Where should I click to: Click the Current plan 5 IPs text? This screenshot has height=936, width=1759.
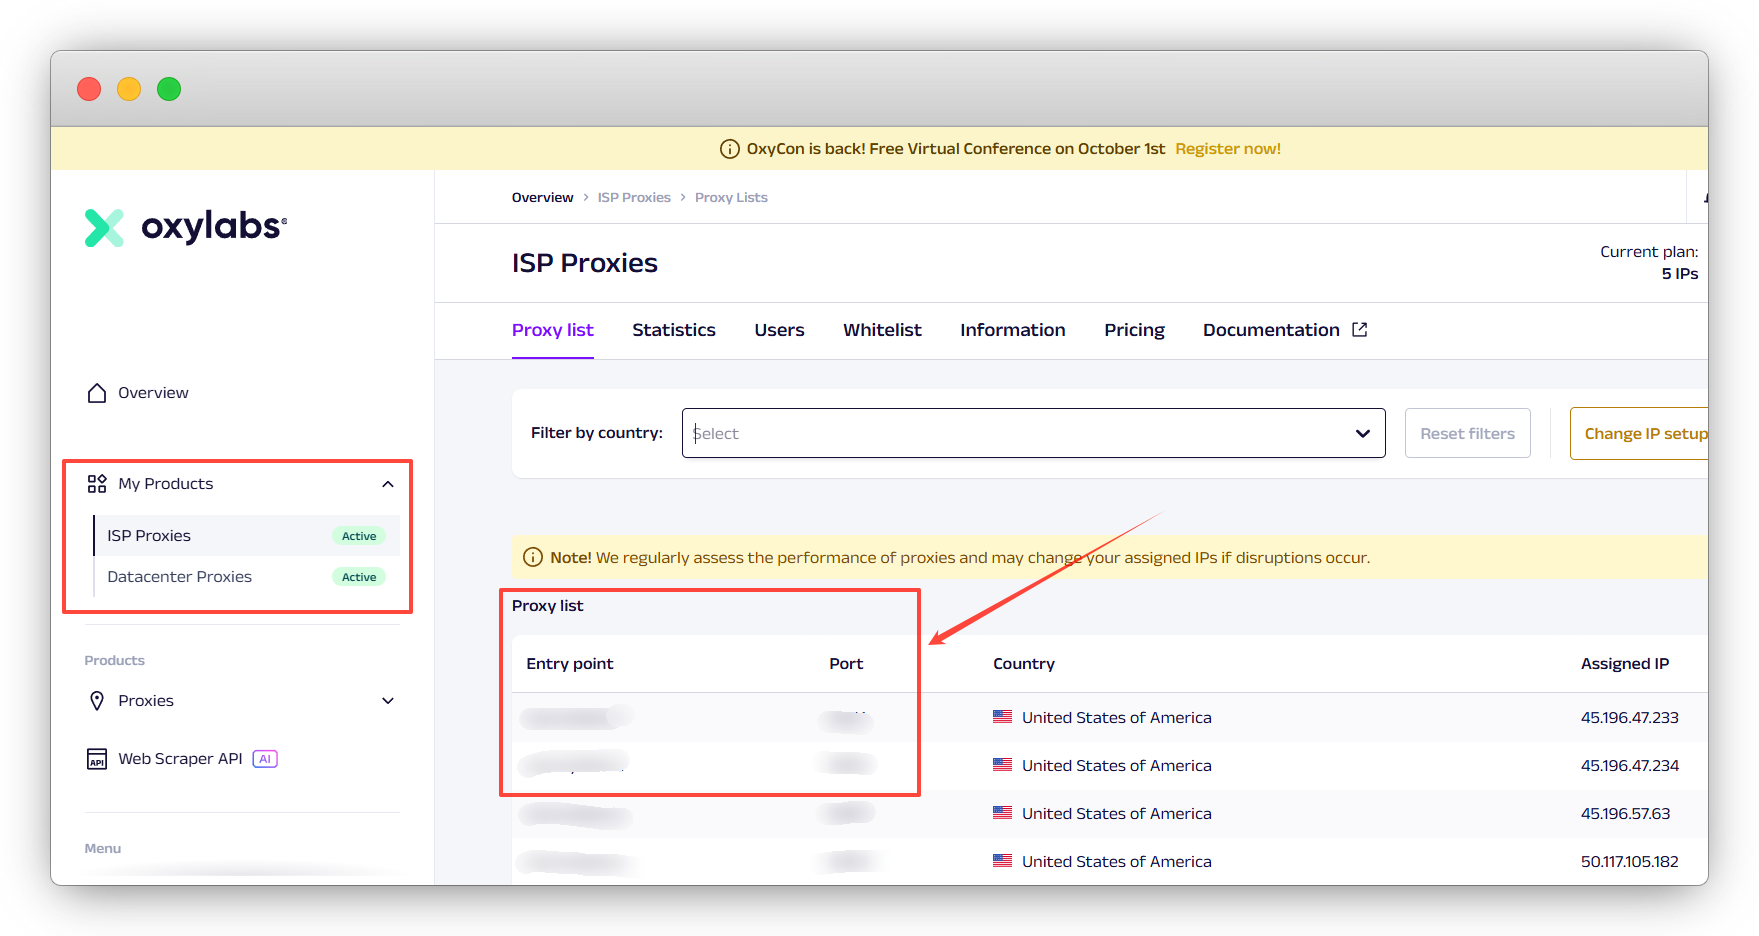tap(1649, 263)
